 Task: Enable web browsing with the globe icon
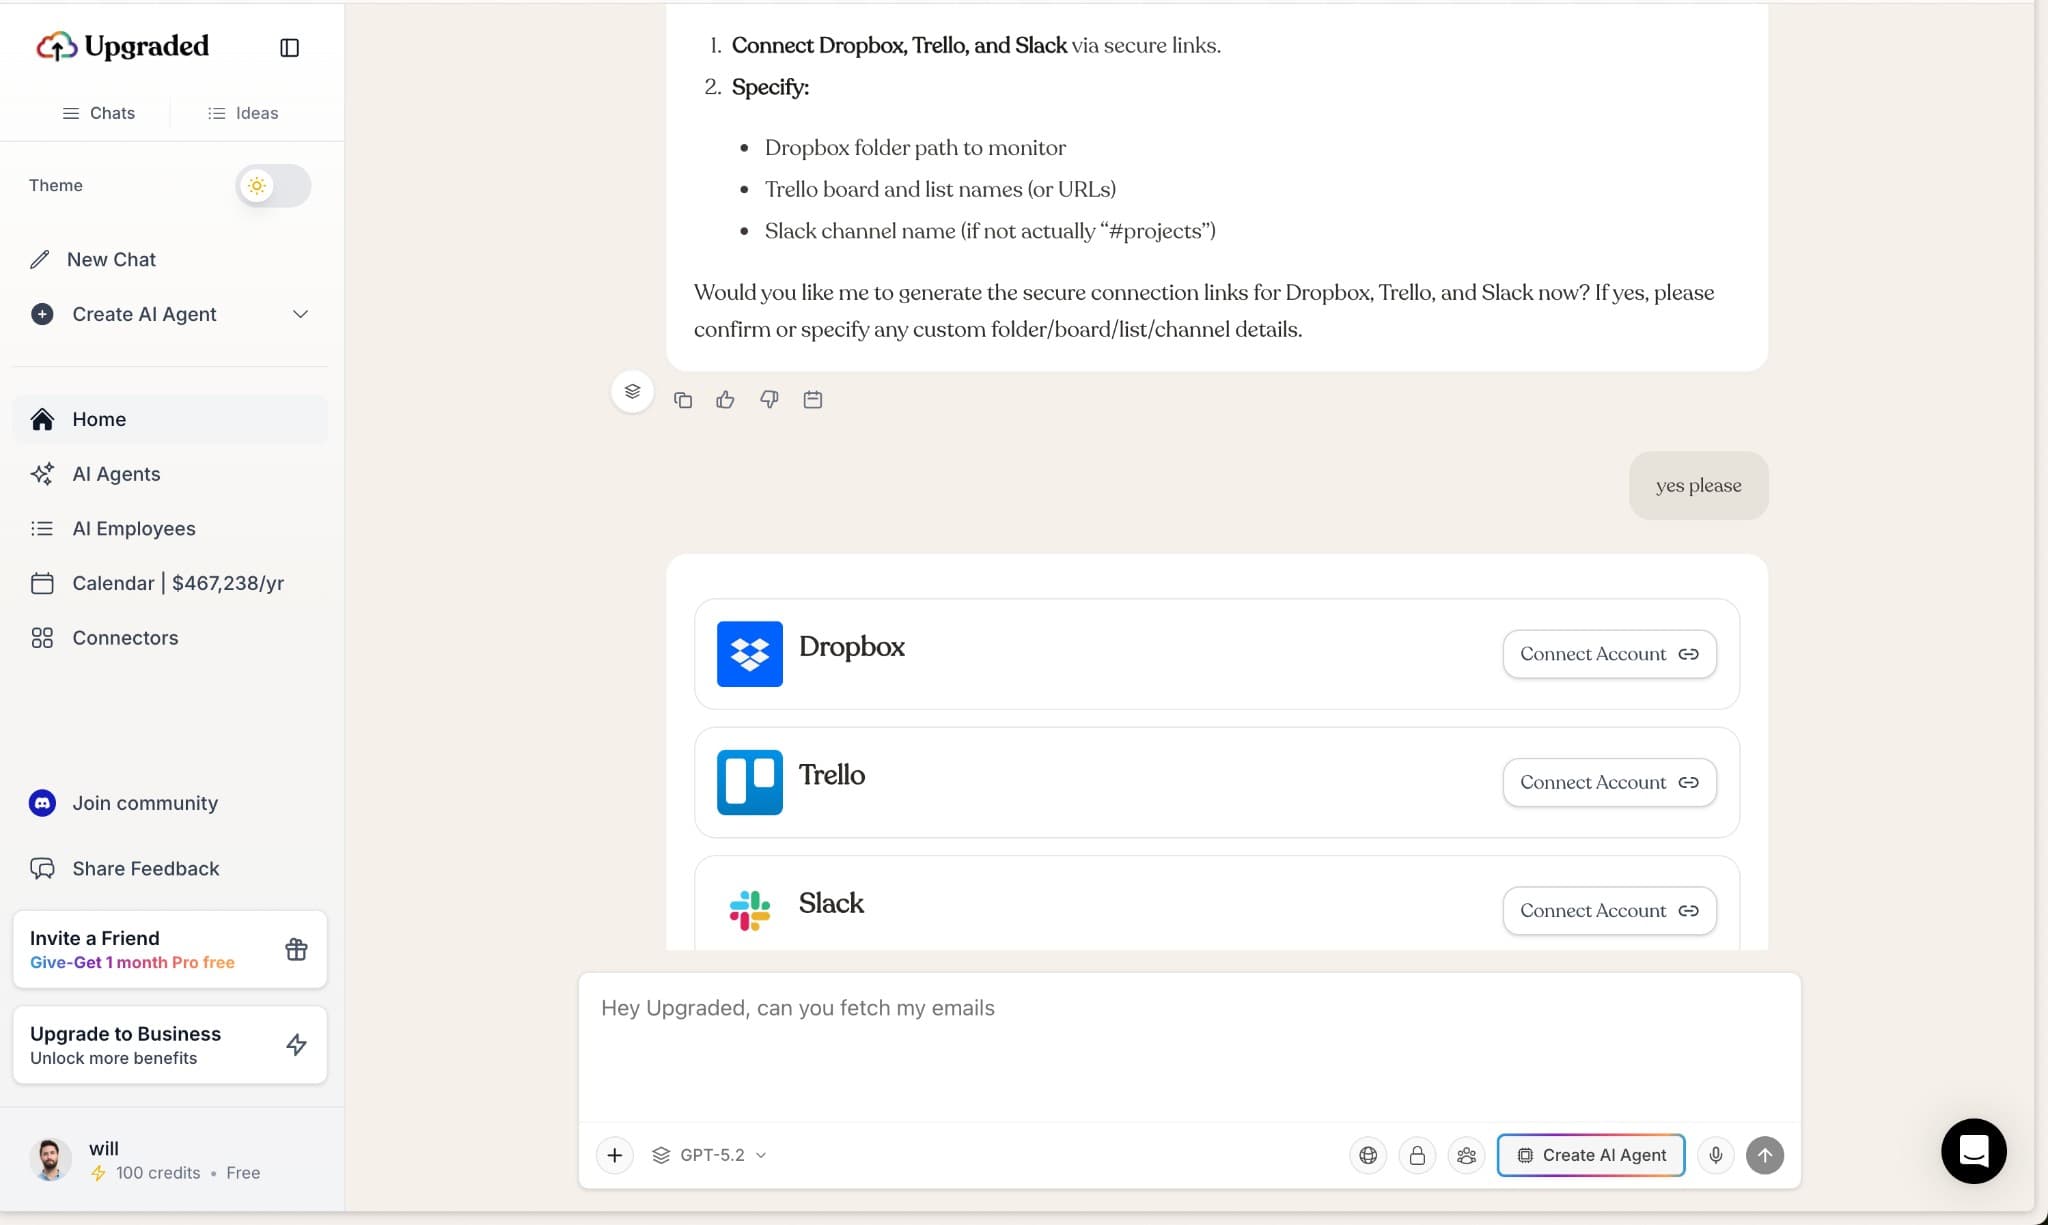pyautogui.click(x=1368, y=1155)
